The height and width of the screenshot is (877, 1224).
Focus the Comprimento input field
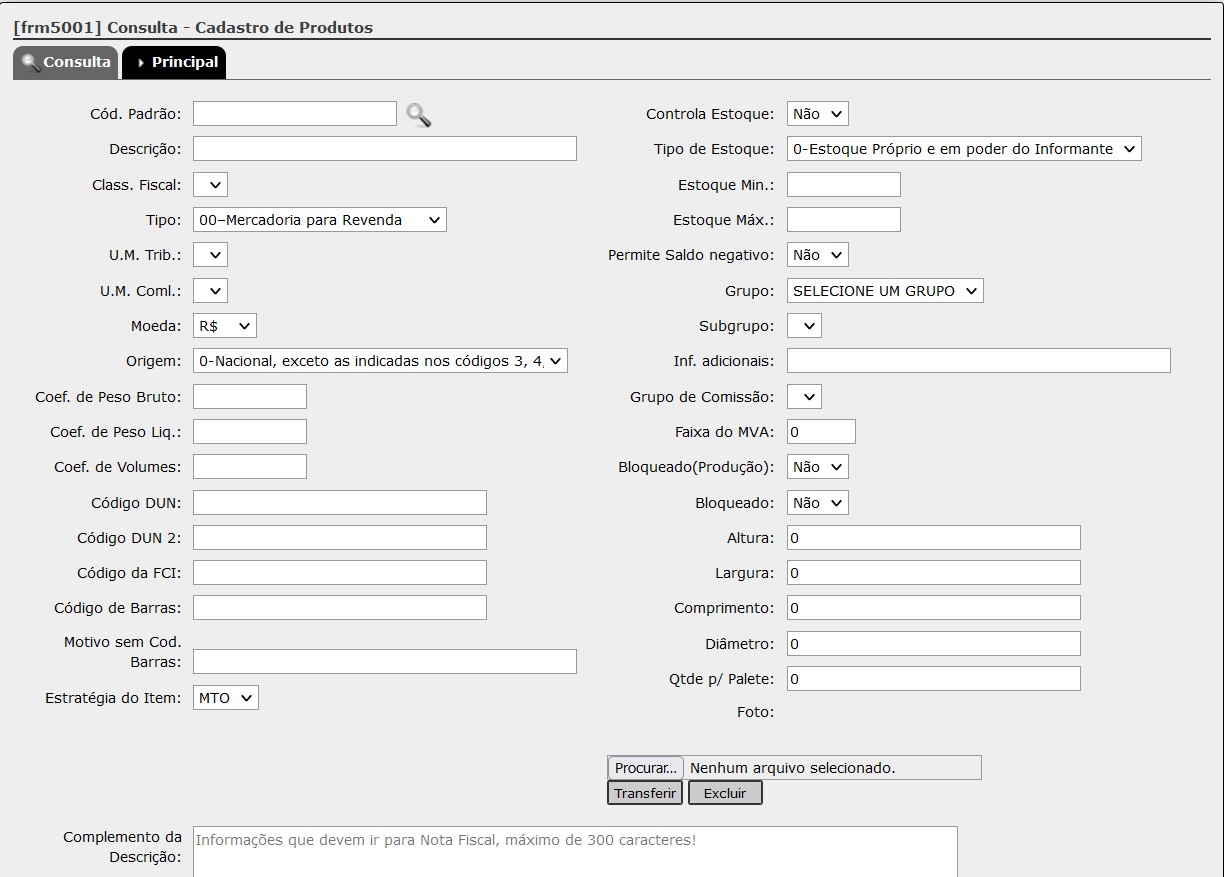coord(934,608)
